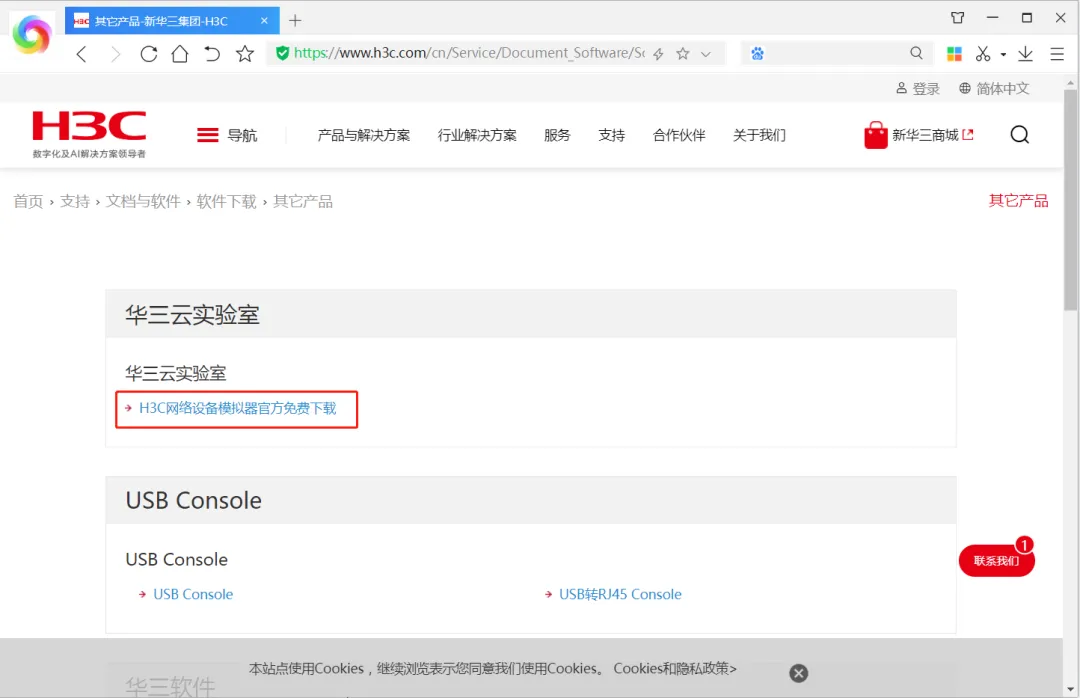Open the 支持 menu item in the top nav
Screen dimensions: 1080x698
tap(612, 135)
